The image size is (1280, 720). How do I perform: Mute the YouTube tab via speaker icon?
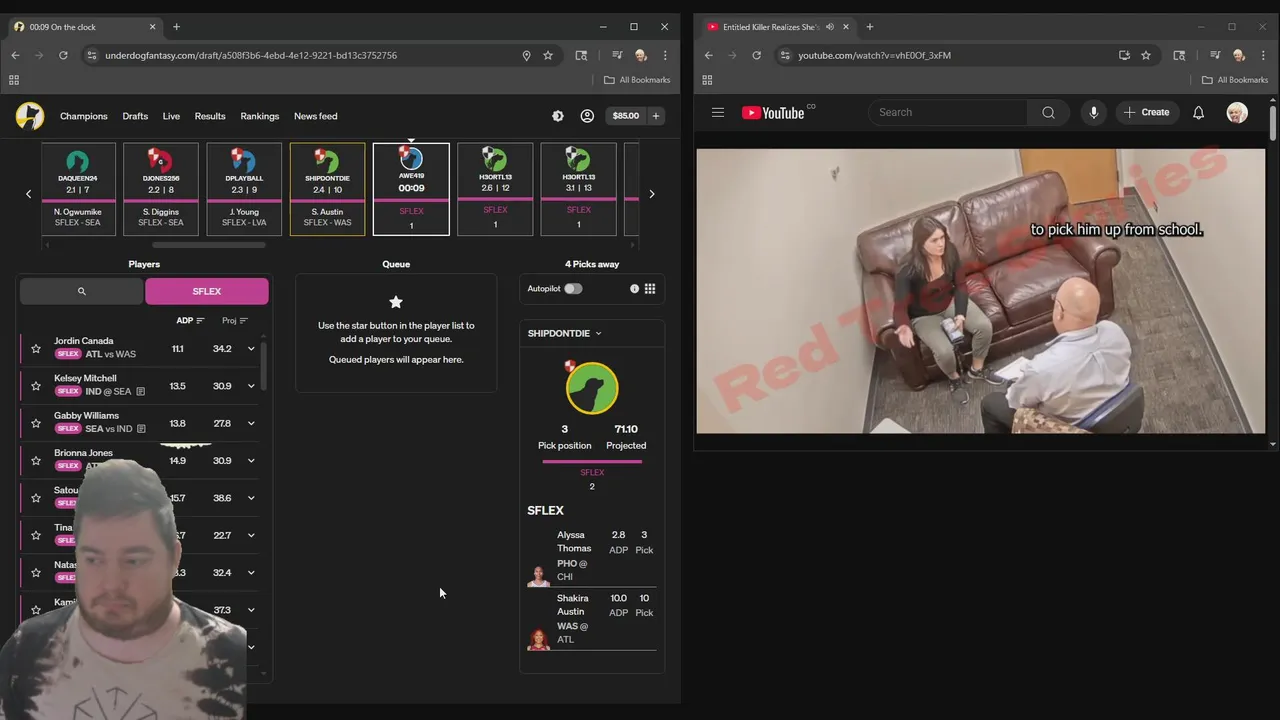[830, 27]
